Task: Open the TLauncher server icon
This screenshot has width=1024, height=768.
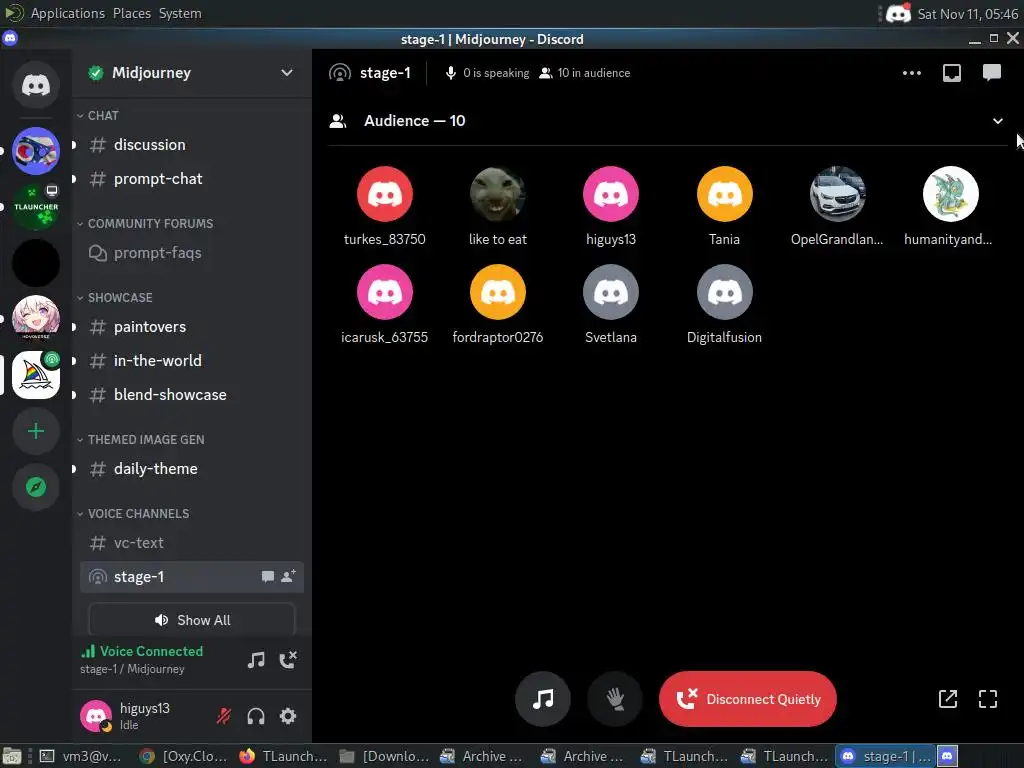Action: [36, 207]
